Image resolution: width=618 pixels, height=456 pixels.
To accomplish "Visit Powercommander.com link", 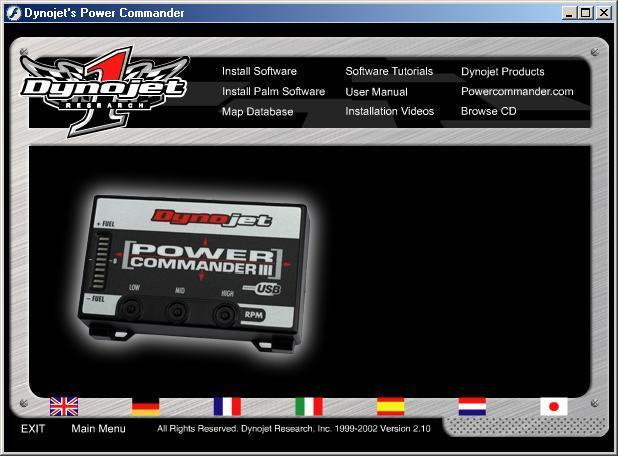I will pos(517,91).
